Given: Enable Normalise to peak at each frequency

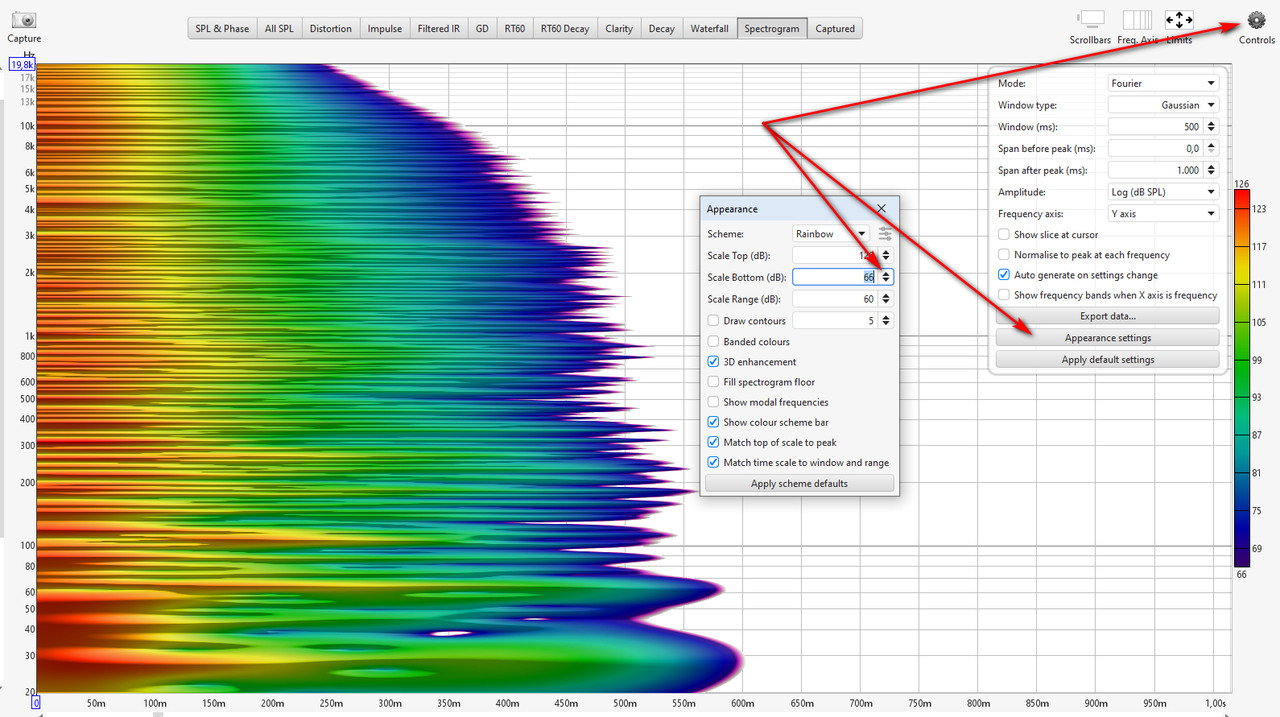Looking at the screenshot, I should pyautogui.click(x=1004, y=255).
